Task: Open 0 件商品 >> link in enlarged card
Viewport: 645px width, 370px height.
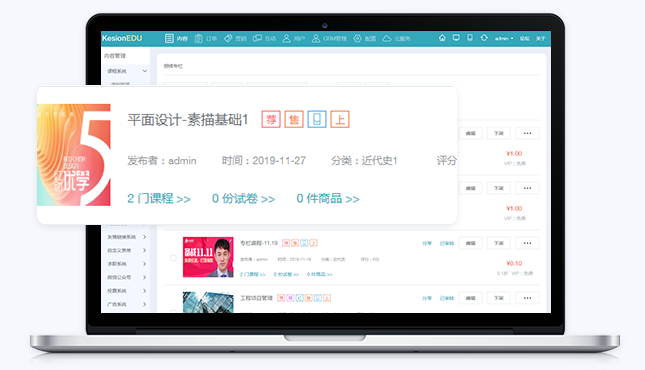Action: tap(328, 199)
